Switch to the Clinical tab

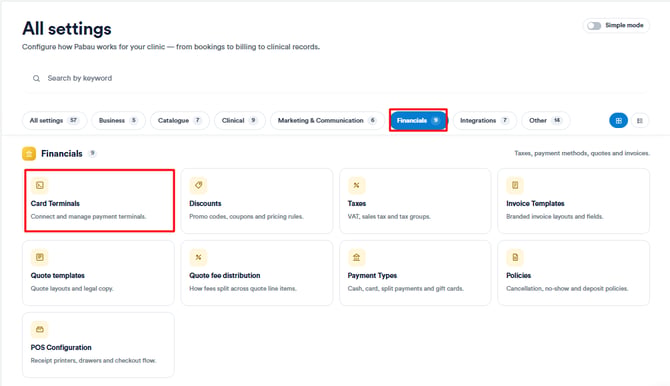240,121
